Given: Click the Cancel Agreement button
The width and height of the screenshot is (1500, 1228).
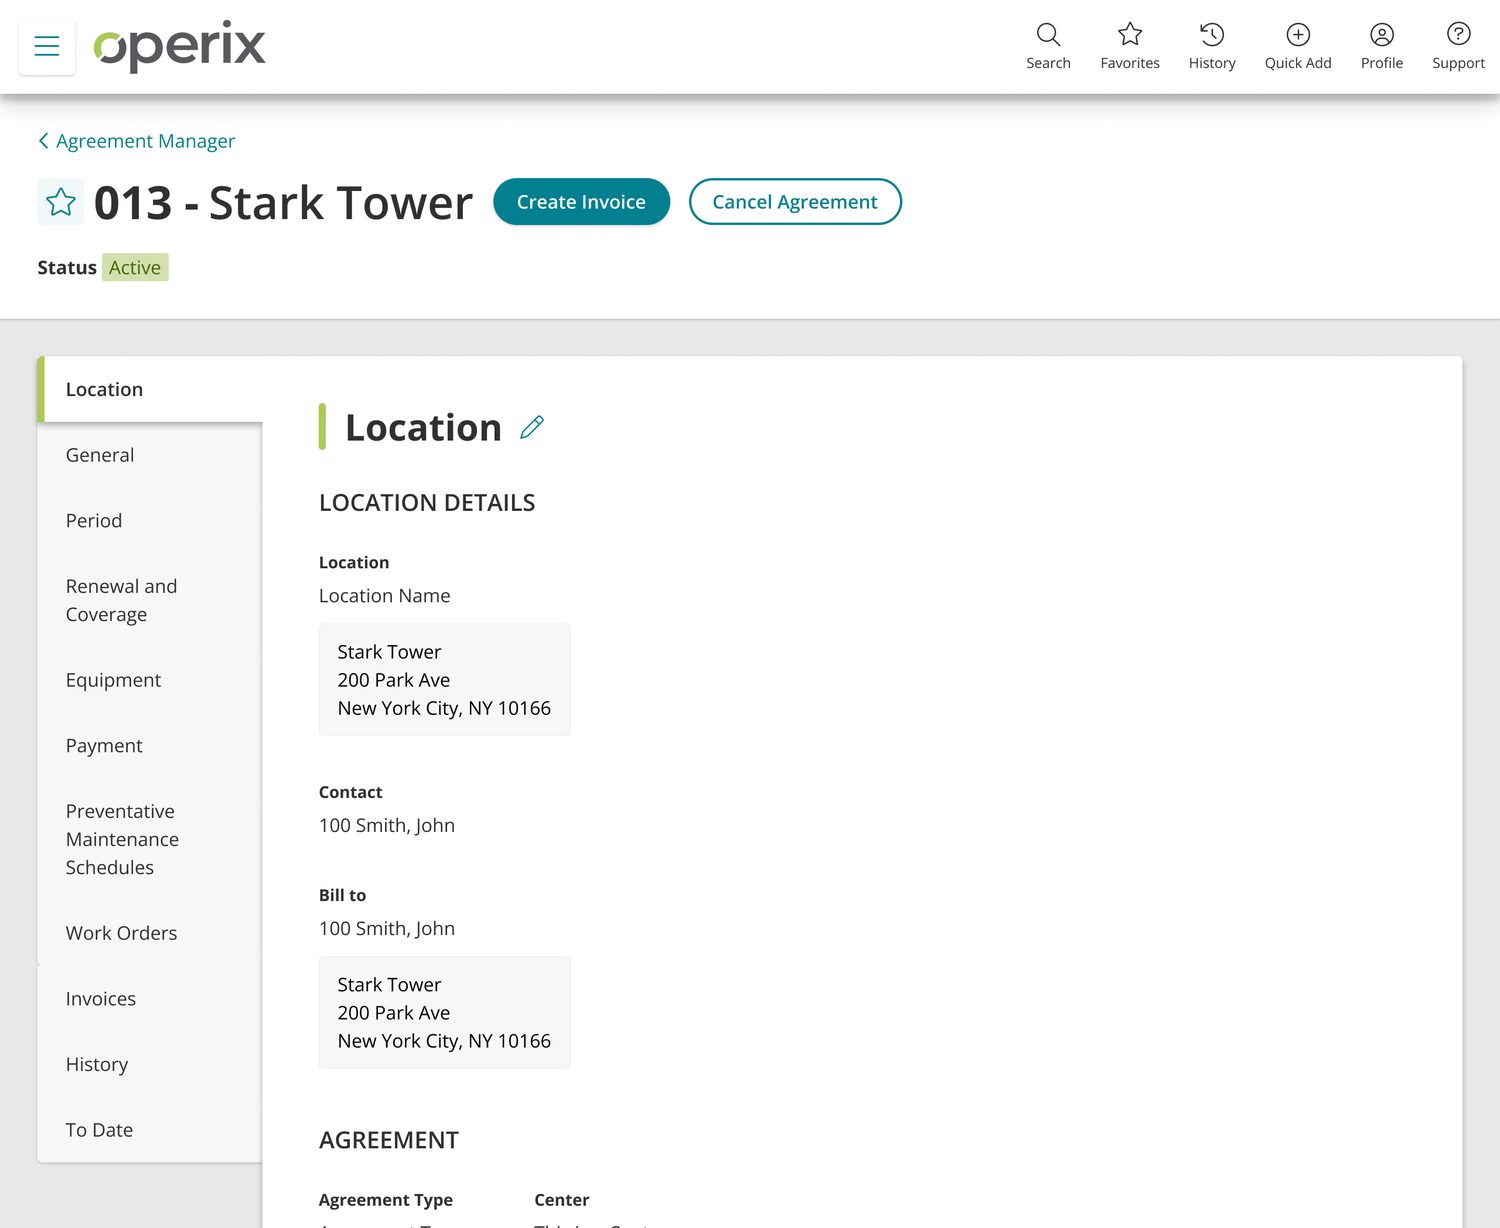Looking at the screenshot, I should point(795,202).
